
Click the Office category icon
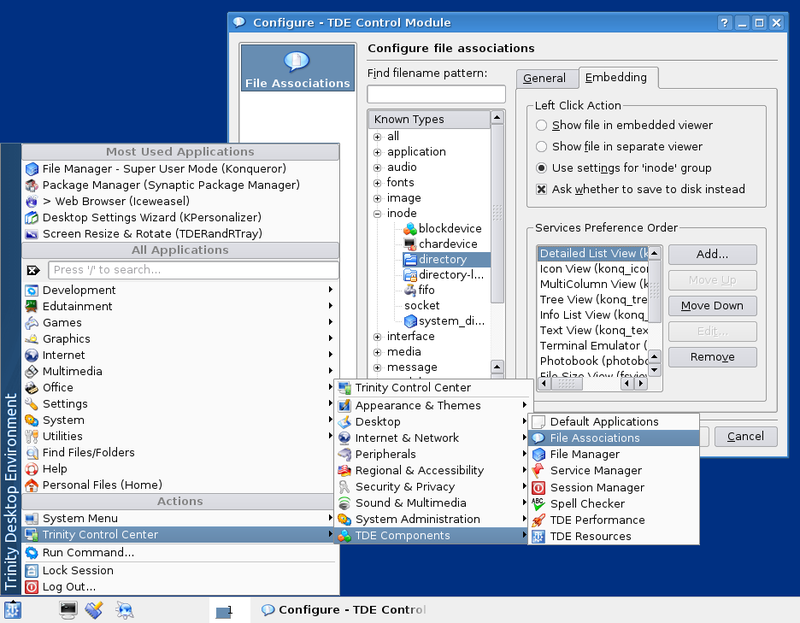(x=32, y=388)
